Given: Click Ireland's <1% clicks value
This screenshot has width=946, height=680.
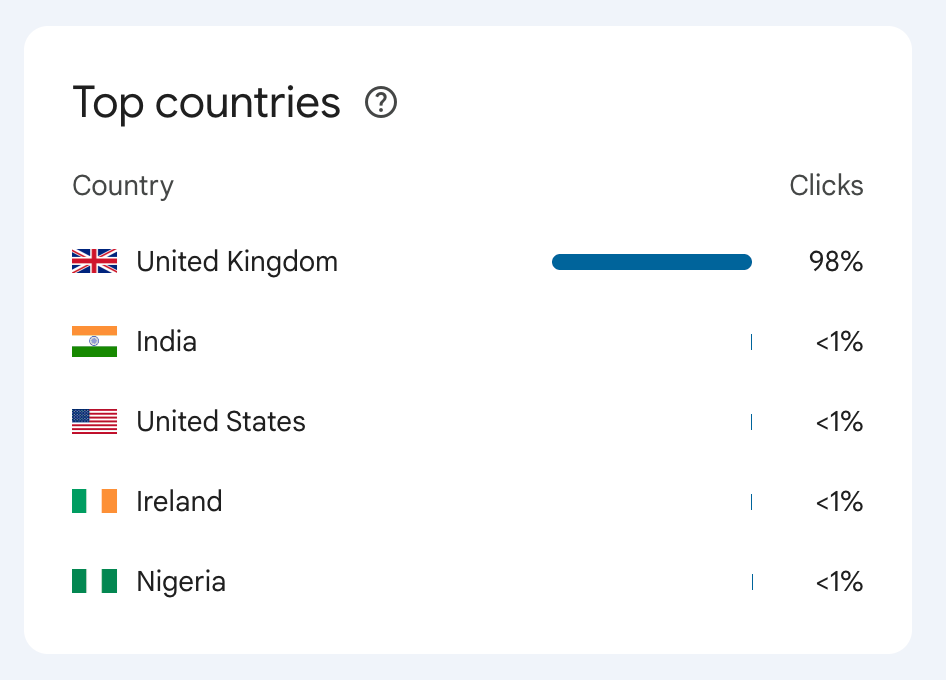Looking at the screenshot, I should point(839,501).
